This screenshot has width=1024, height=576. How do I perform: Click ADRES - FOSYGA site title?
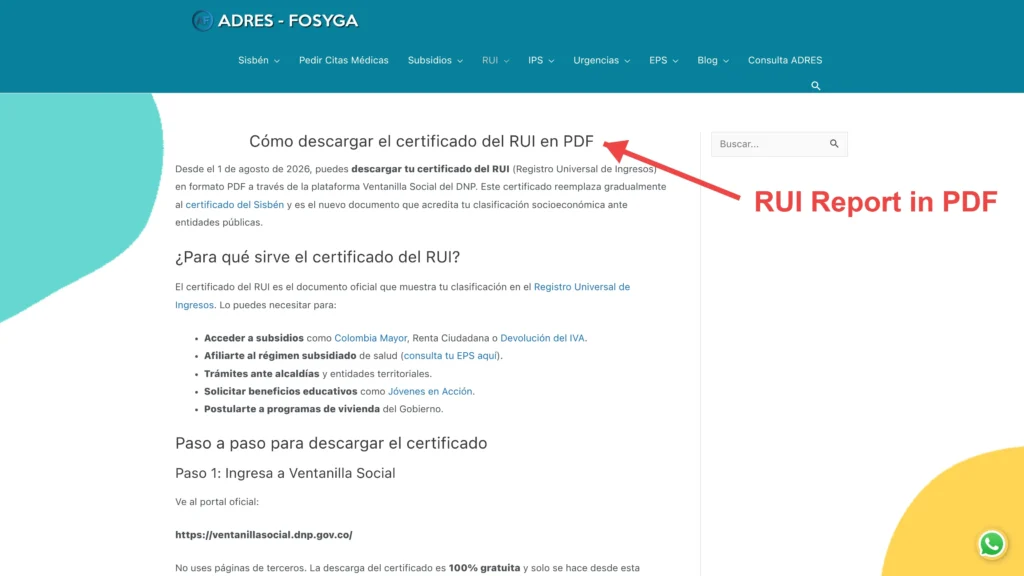click(x=287, y=21)
